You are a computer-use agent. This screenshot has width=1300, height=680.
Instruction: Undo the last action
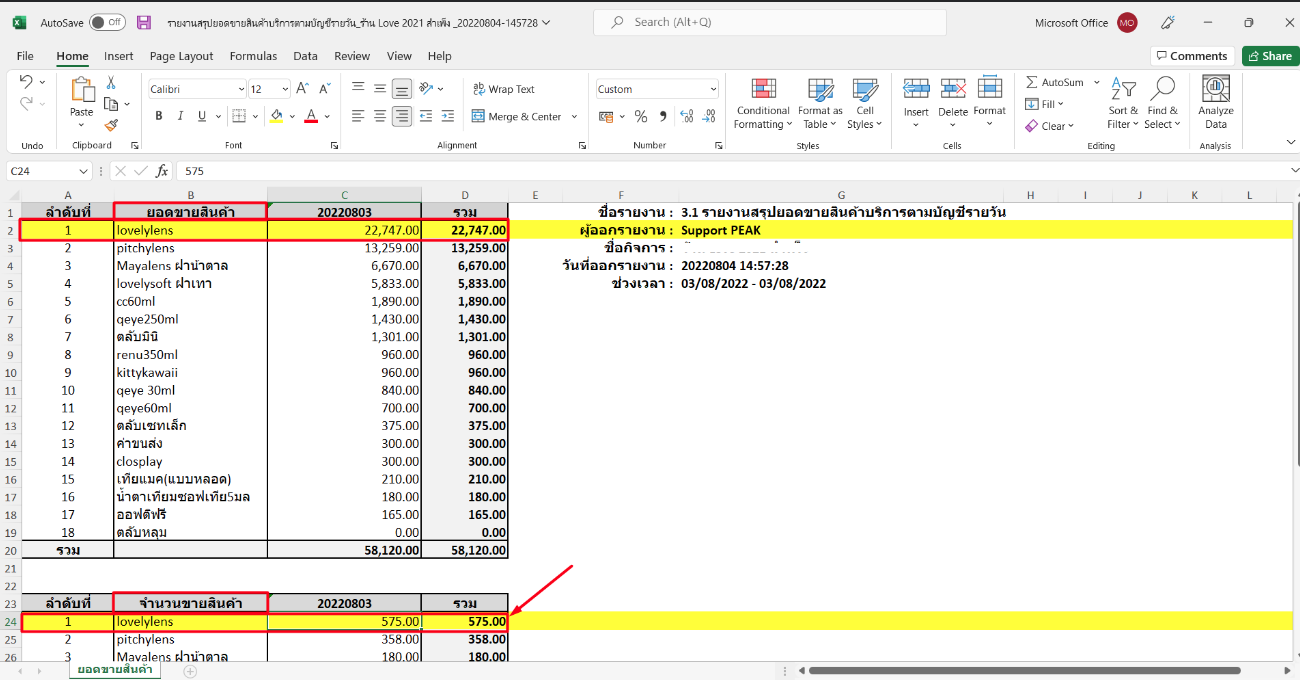point(26,82)
